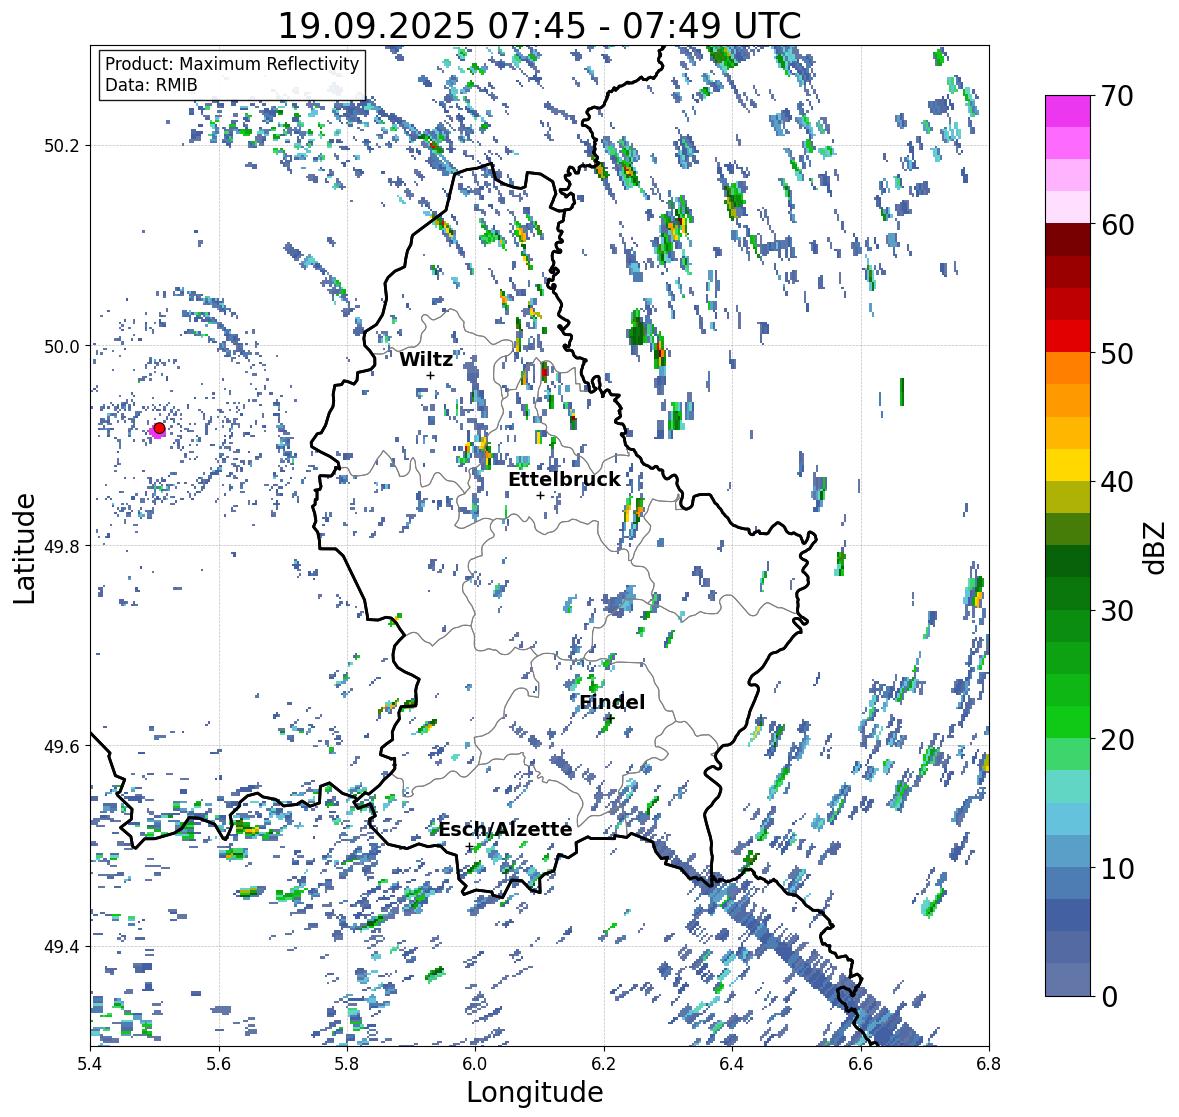Click the Ettelbruck city label
The image size is (1179, 1117).
564,480
